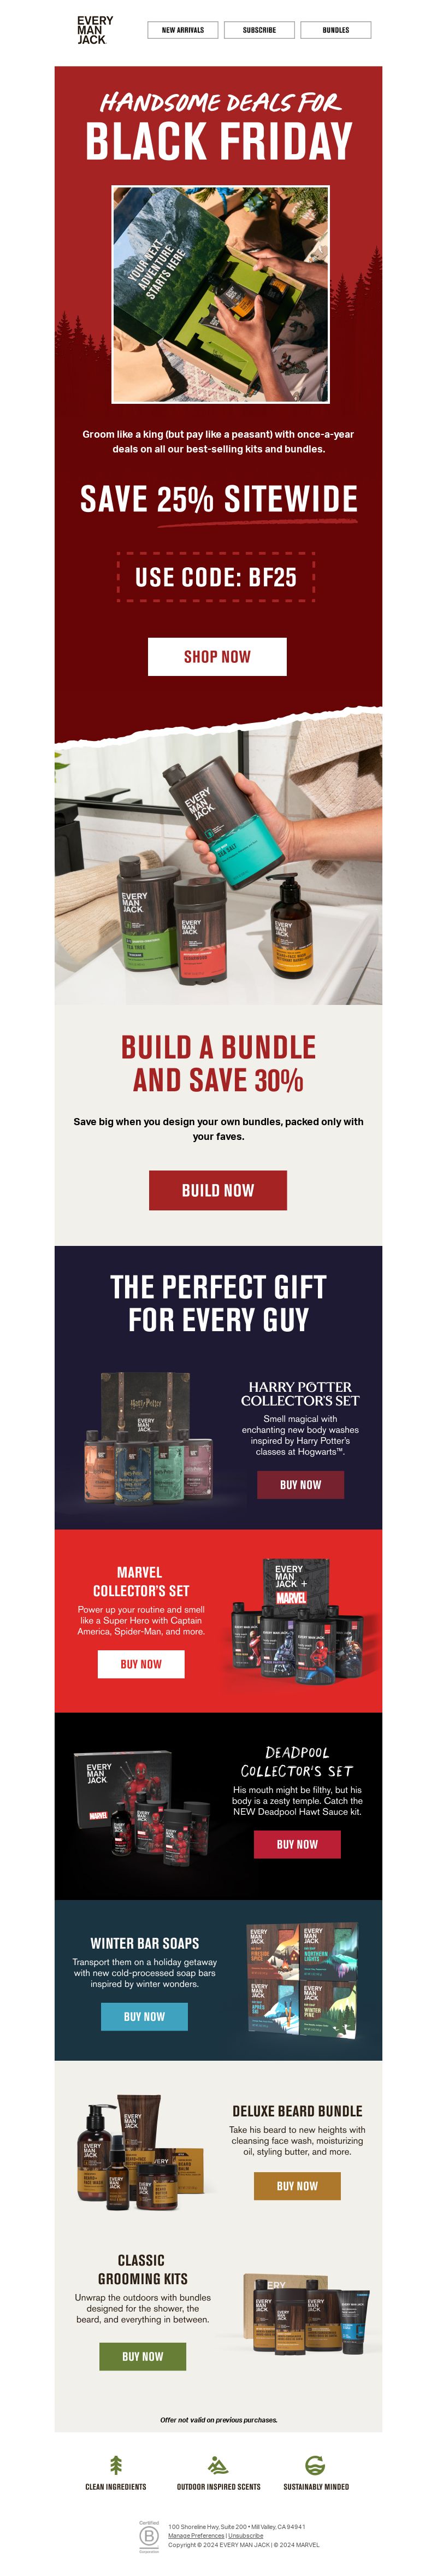Open the Manage Preferences link
The image size is (437, 2576).
tap(196, 2535)
